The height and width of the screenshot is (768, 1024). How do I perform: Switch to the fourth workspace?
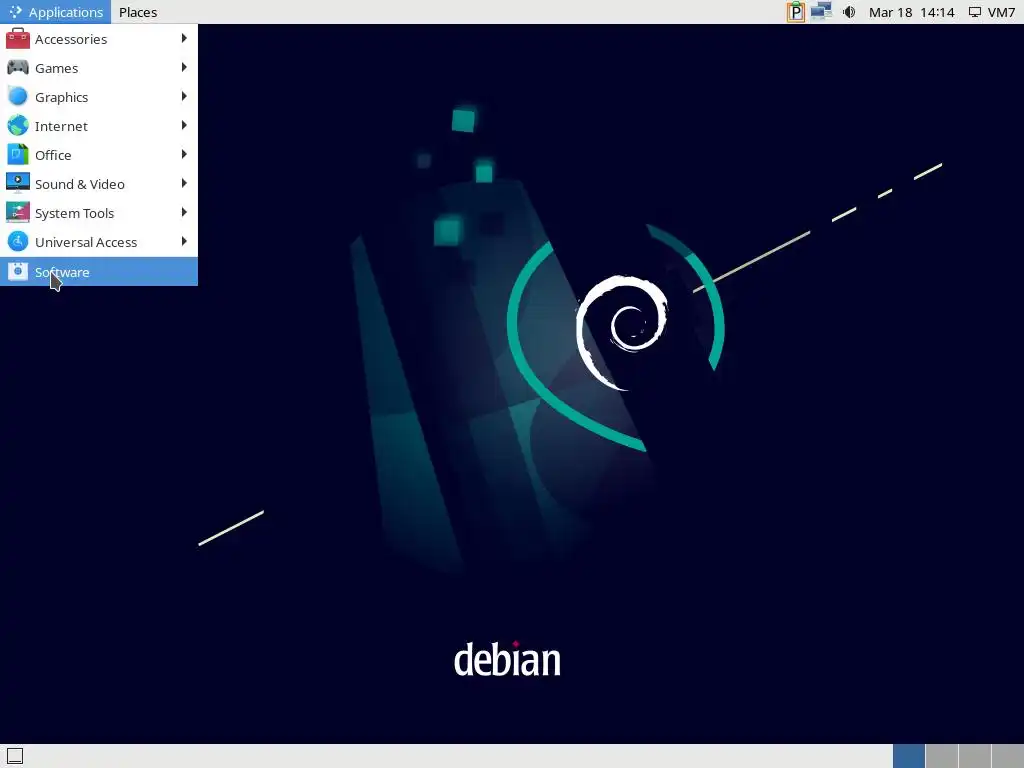click(x=1007, y=756)
